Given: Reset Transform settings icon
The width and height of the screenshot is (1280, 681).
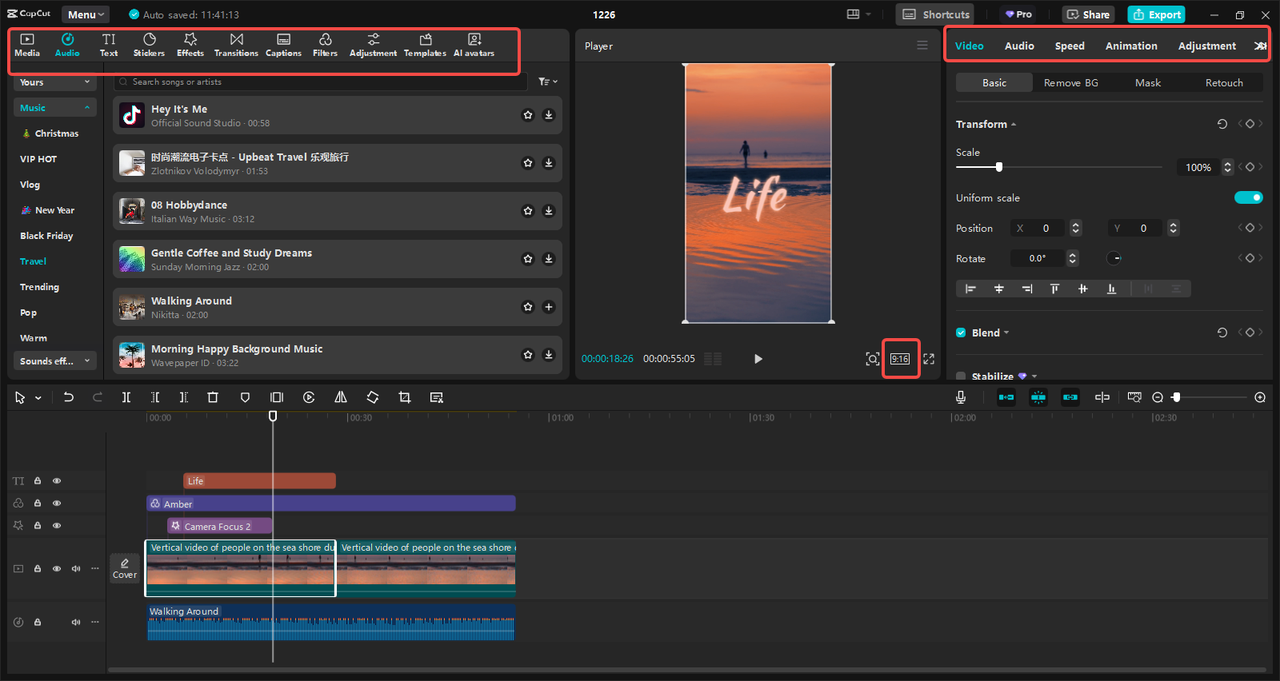Looking at the screenshot, I should (x=1222, y=124).
